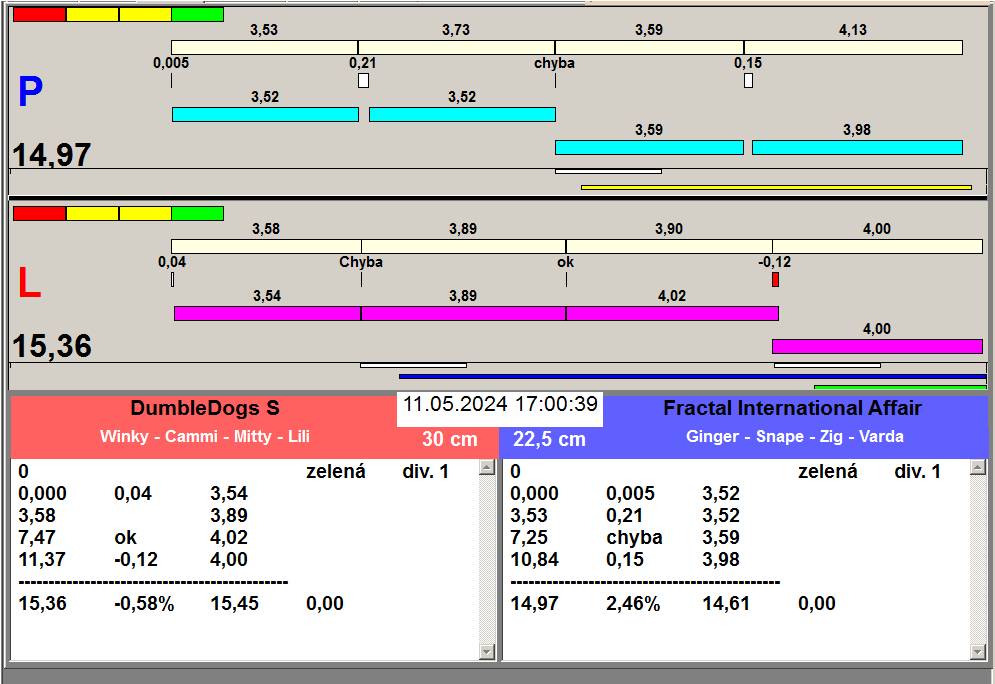Click 'zelená' in the DumbleDogs results list
The height and width of the screenshot is (684, 995).
[336, 471]
